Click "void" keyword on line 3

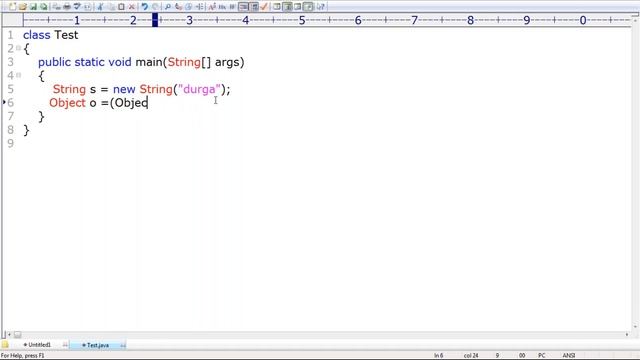pos(120,62)
